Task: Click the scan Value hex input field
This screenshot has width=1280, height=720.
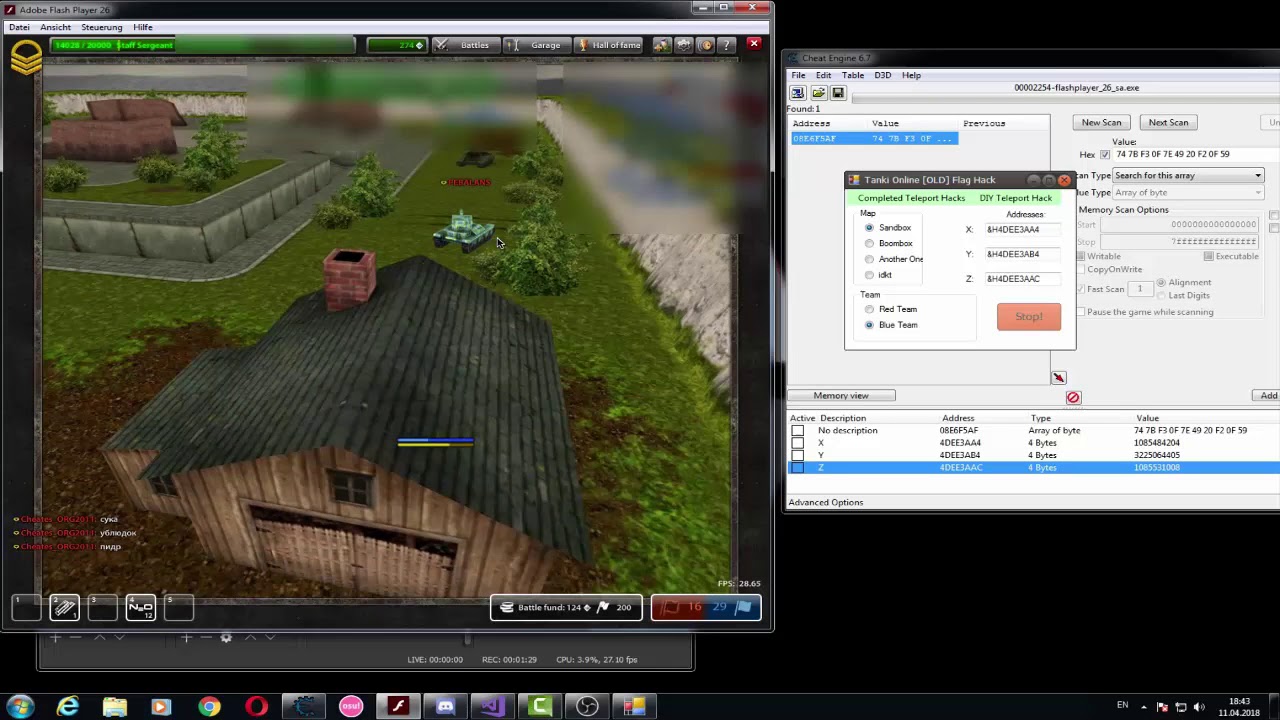Action: [1196, 155]
